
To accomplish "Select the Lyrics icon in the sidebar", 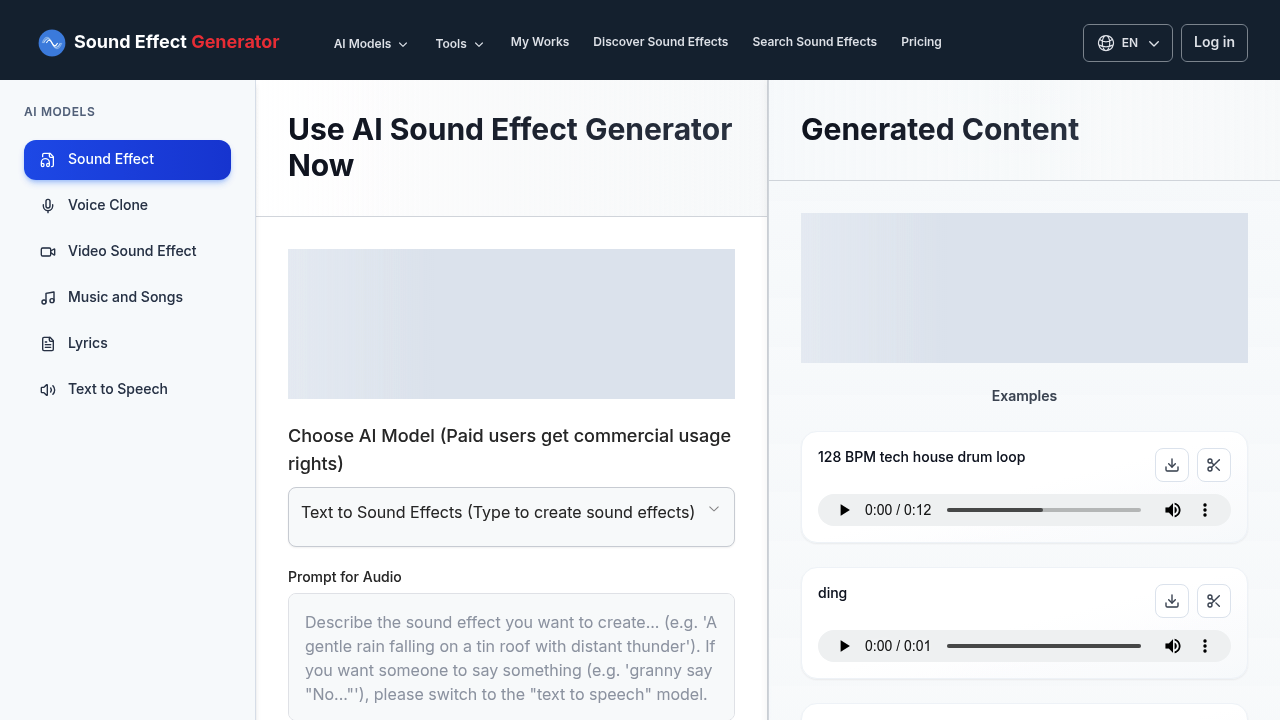I will pos(48,343).
